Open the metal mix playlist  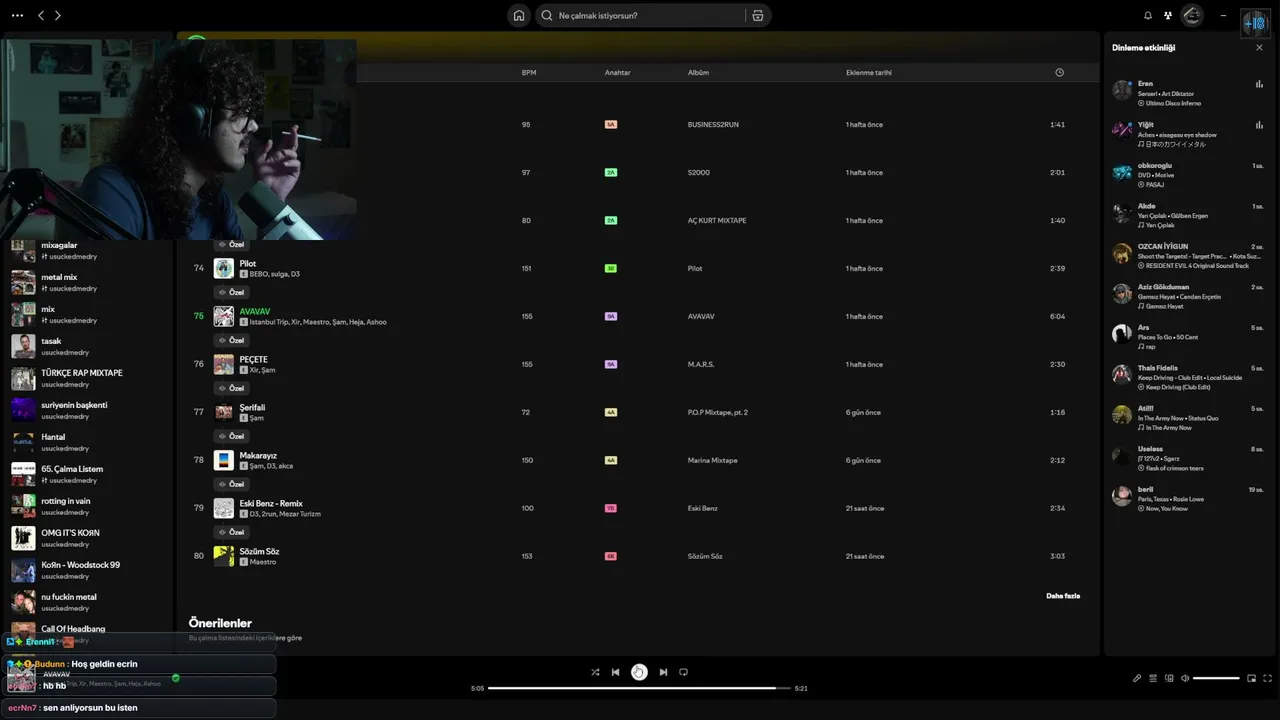pyautogui.click(x=88, y=282)
